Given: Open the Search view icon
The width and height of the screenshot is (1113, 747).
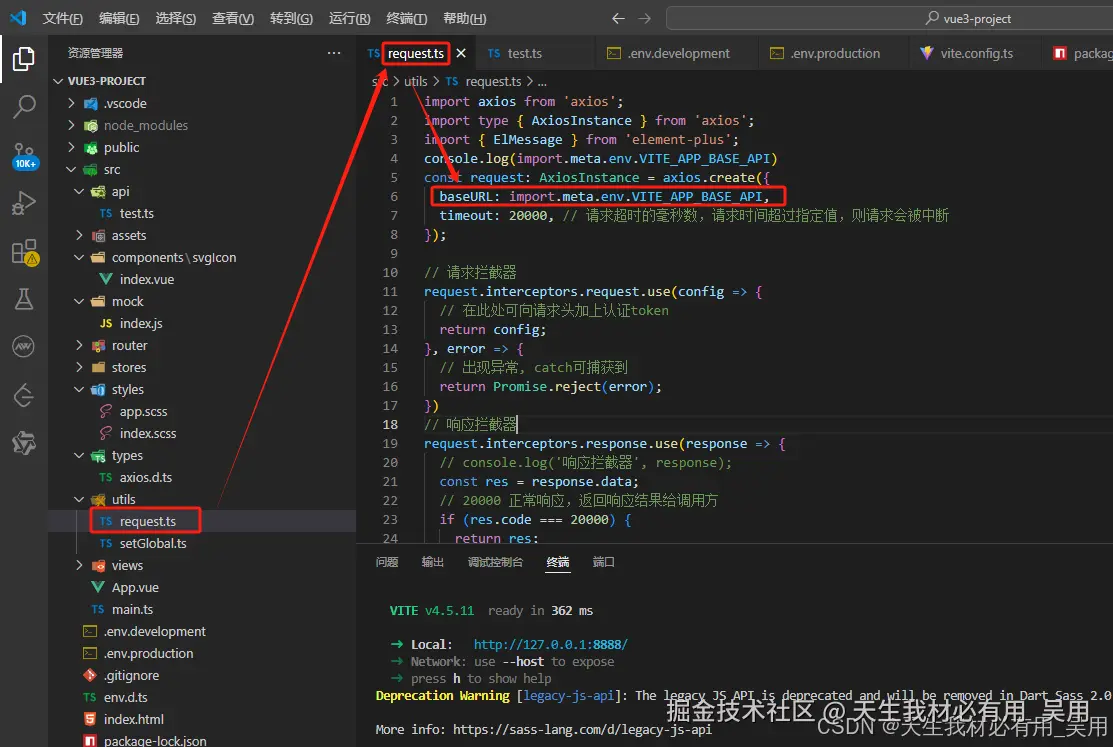Looking at the screenshot, I should click(24, 106).
